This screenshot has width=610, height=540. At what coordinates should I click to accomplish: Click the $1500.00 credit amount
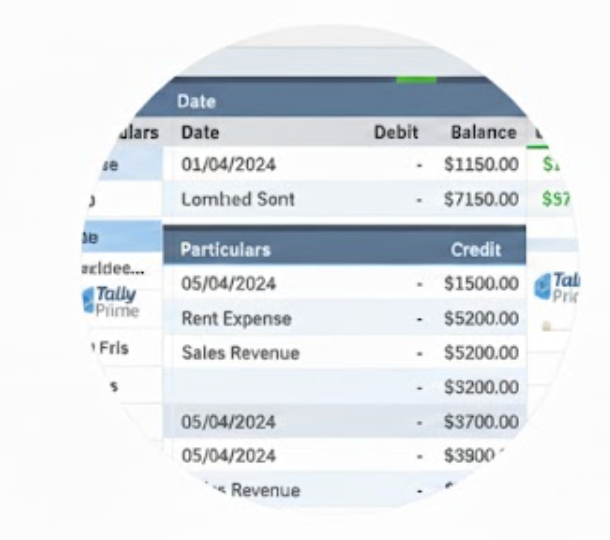482,284
